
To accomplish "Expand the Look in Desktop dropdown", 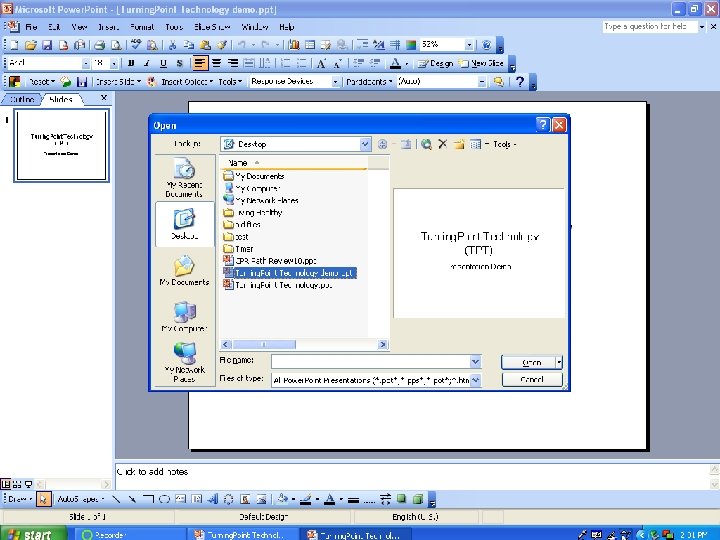I will [365, 144].
